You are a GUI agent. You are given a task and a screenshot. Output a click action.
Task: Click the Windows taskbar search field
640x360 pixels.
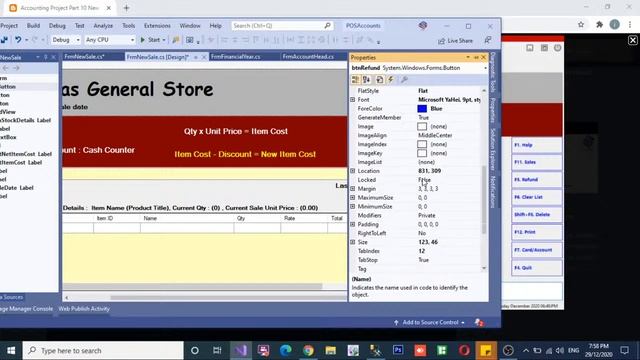tap(103, 350)
